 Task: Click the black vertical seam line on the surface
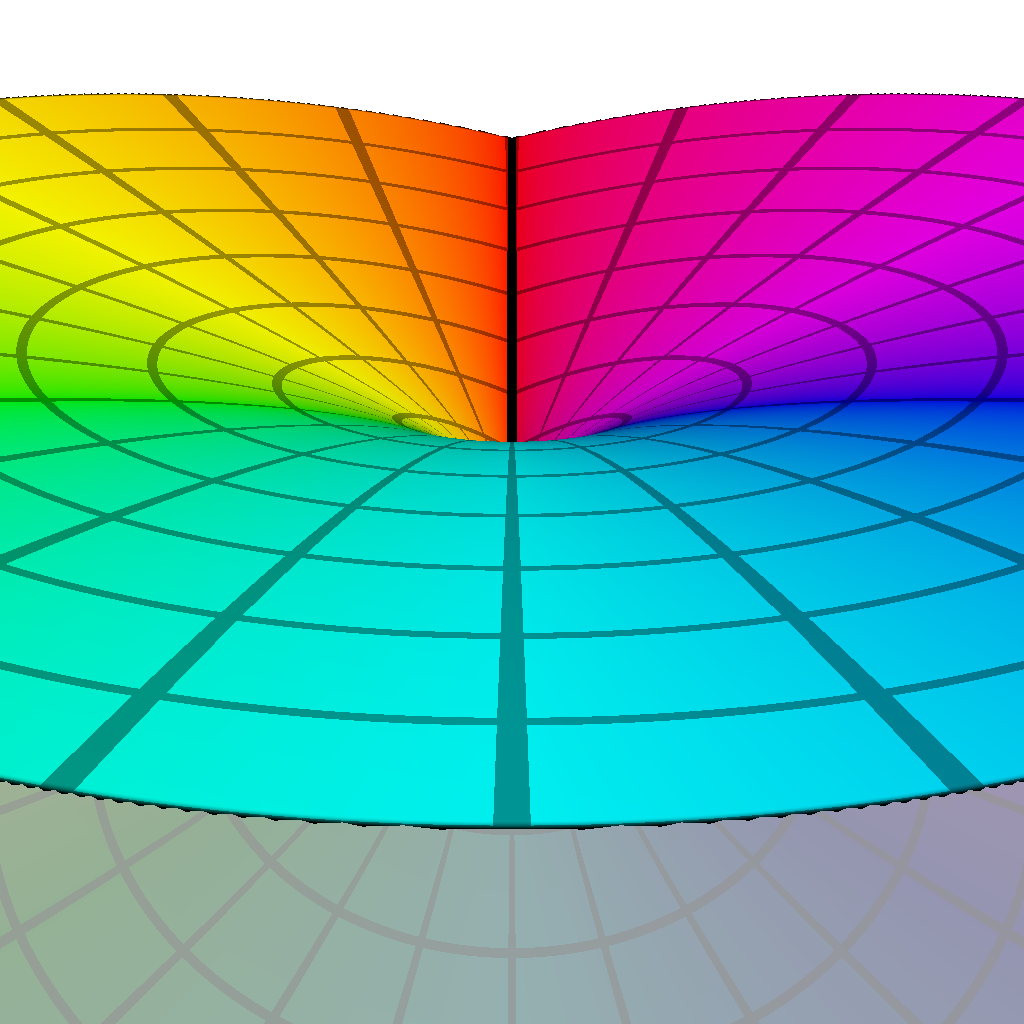coord(512,287)
